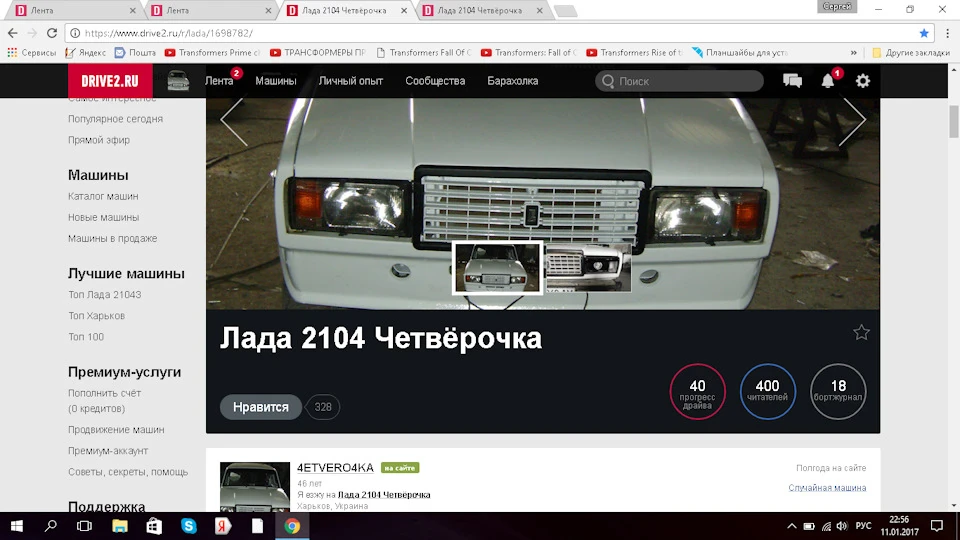Select the headlight close-up thumbnail

588,268
